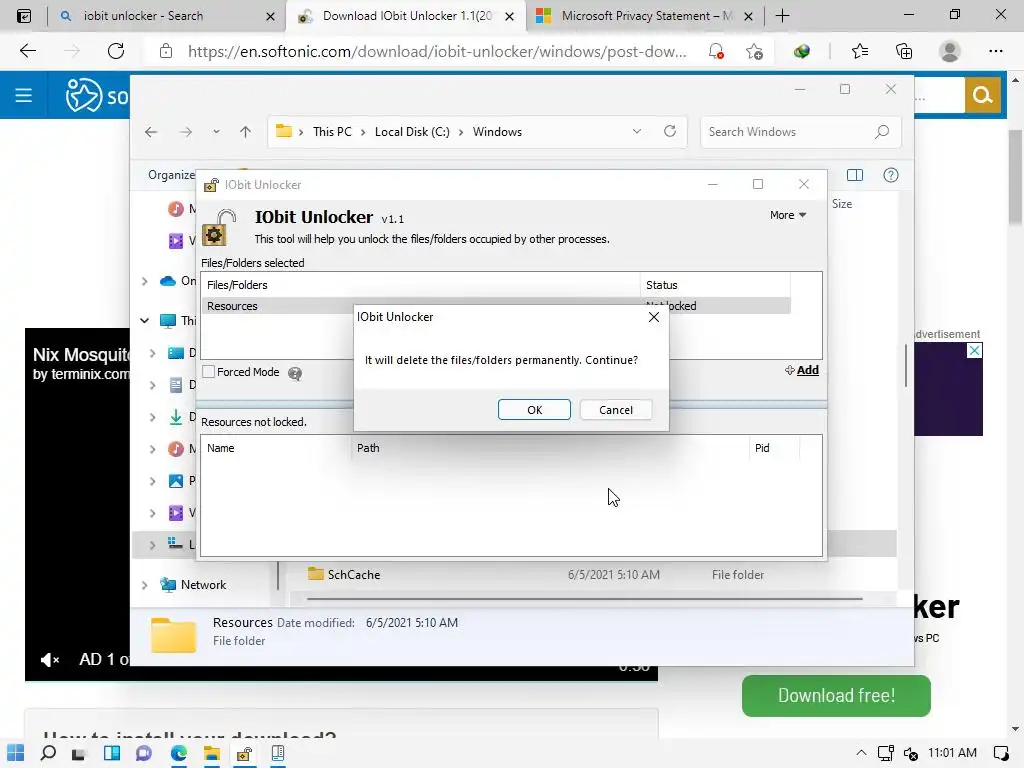Screen dimensions: 1024x768
Task: Click the Search Windows field
Action: click(801, 132)
